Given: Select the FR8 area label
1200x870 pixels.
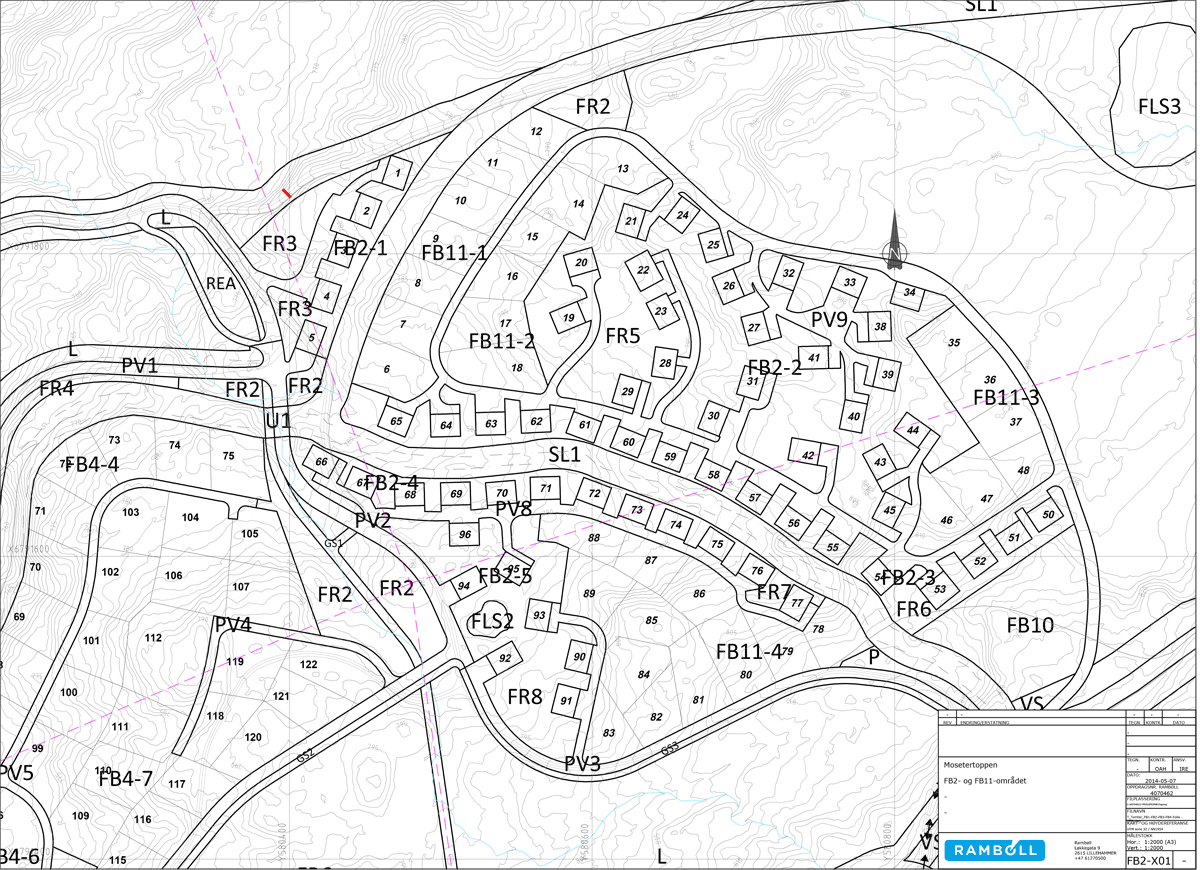Looking at the screenshot, I should pyautogui.click(x=525, y=697).
